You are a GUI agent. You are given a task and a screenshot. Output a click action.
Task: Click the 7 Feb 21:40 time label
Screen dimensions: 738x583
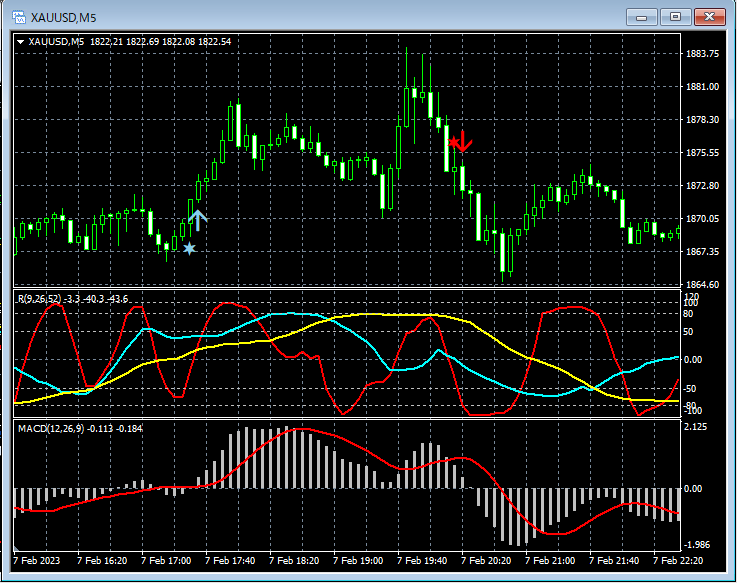pos(614,560)
